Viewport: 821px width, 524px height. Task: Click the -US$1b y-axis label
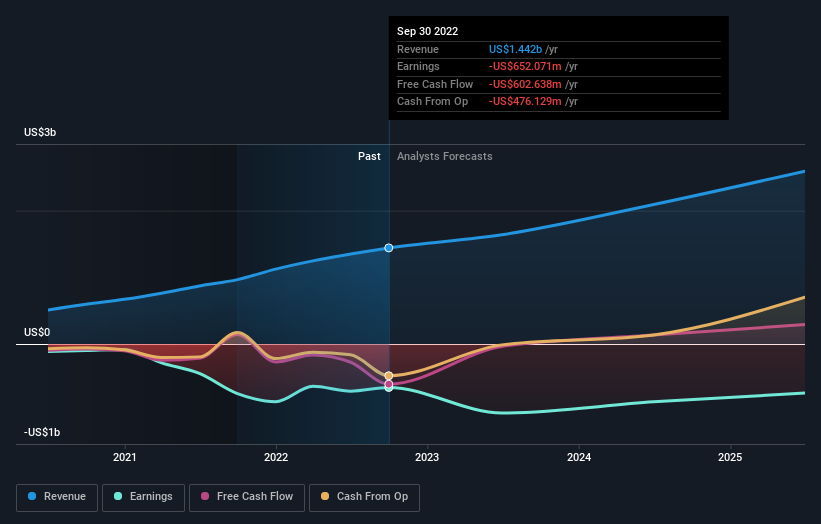42,432
